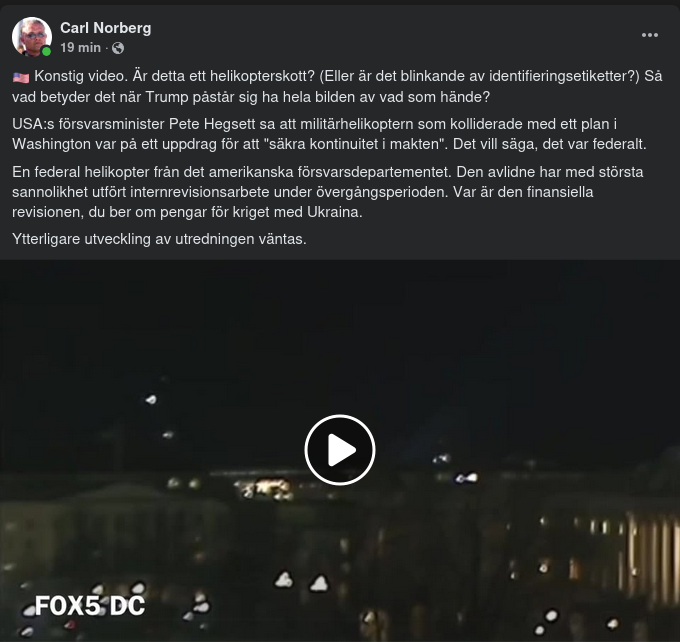The image size is (680, 642).
Task: Open Carl Norberg's profile name link
Action: [x=105, y=28]
